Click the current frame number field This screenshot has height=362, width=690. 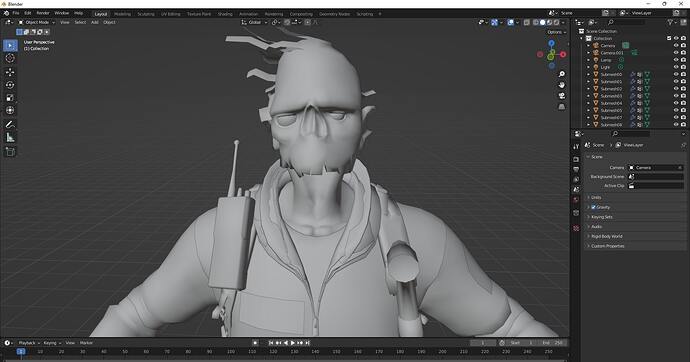pyautogui.click(x=483, y=343)
